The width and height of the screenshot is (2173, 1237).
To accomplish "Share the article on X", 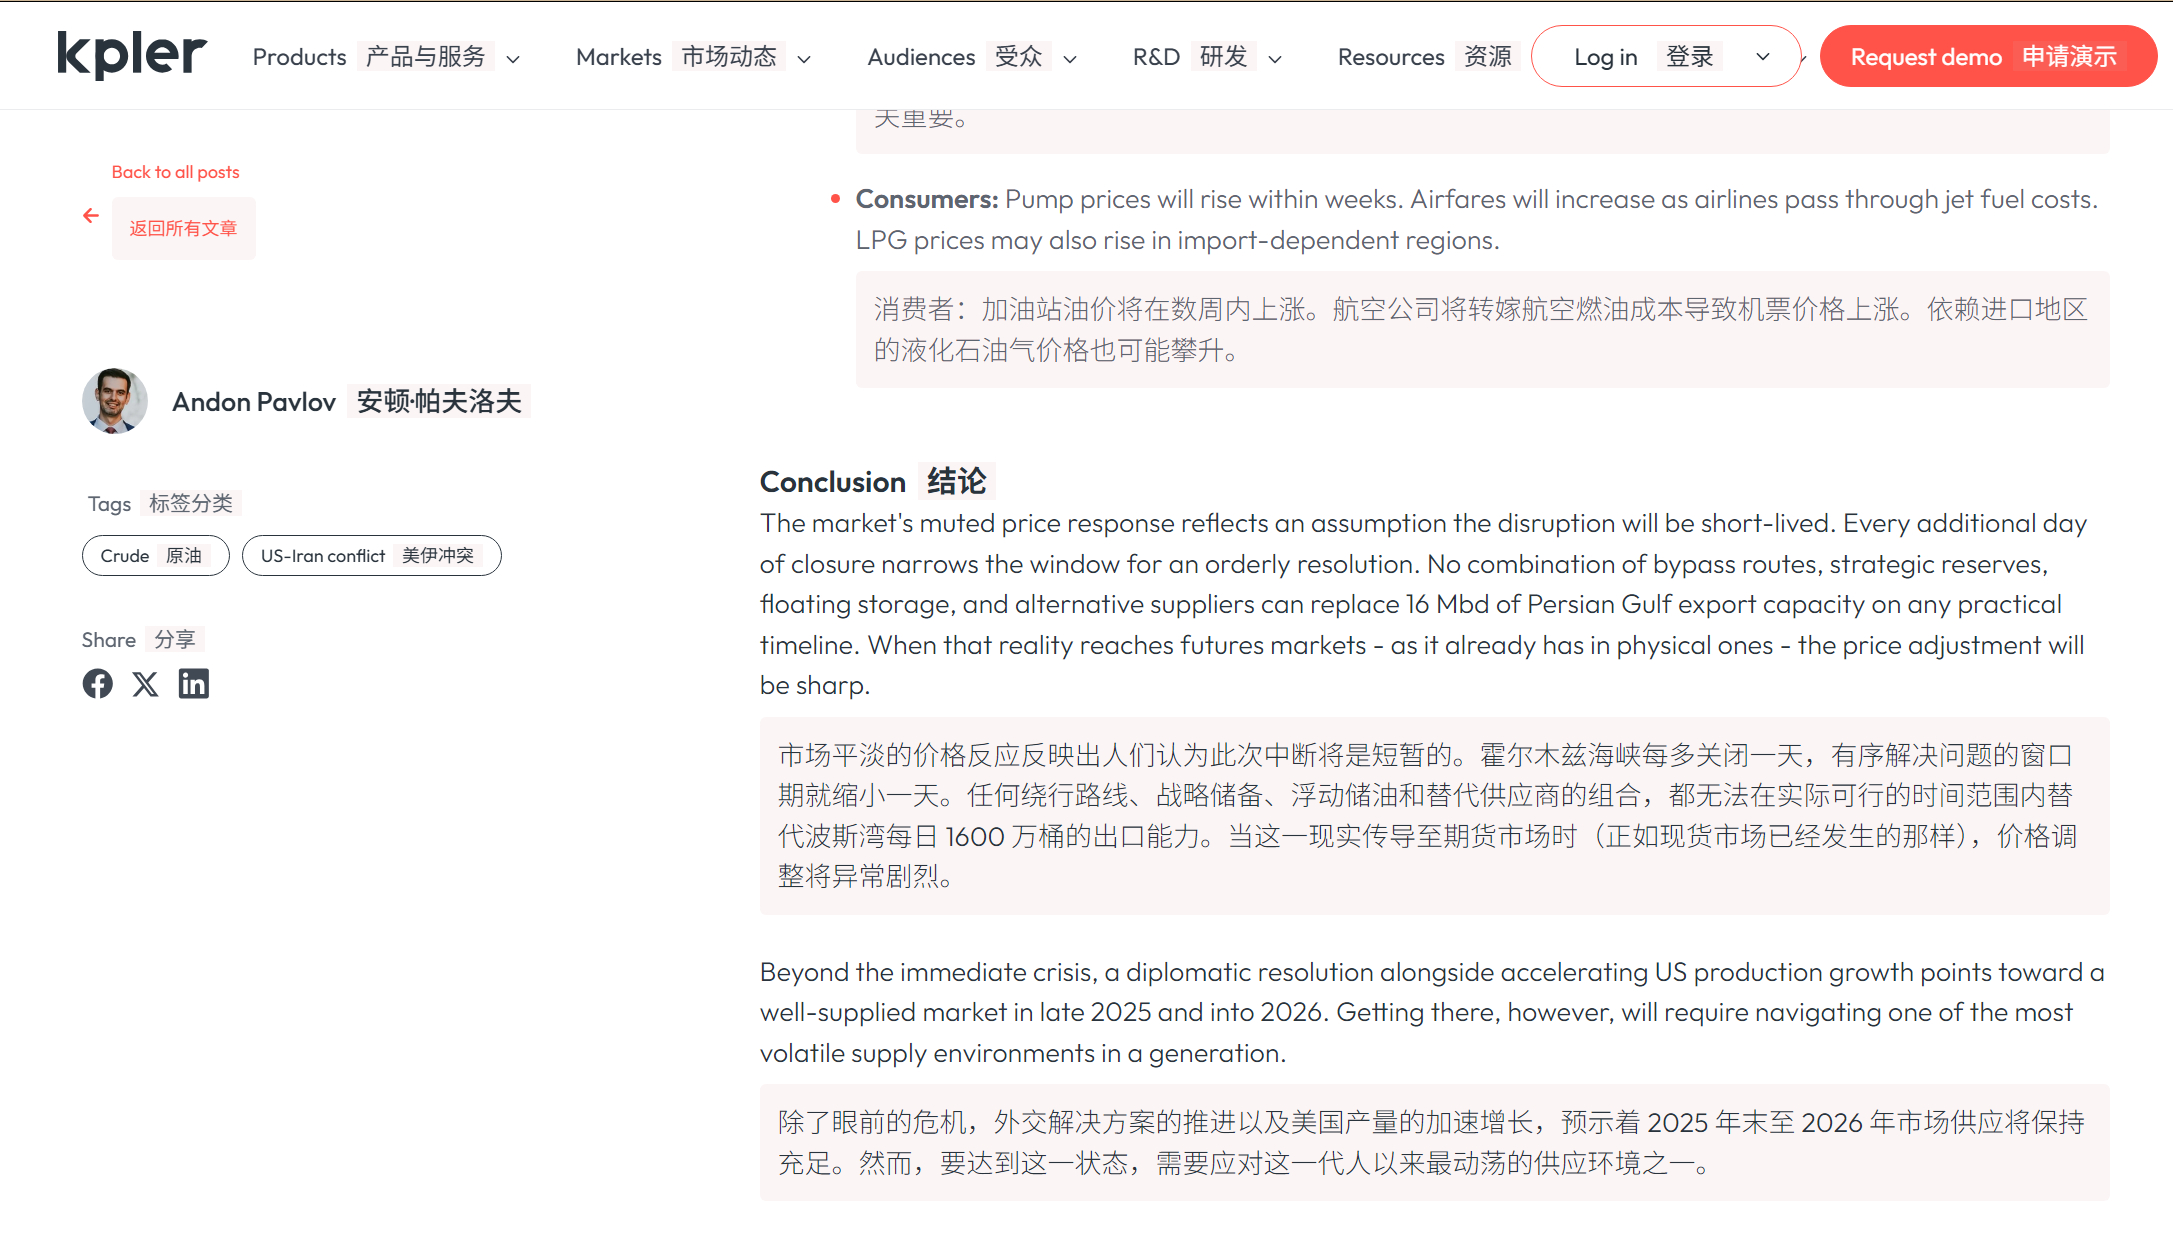I will point(145,684).
